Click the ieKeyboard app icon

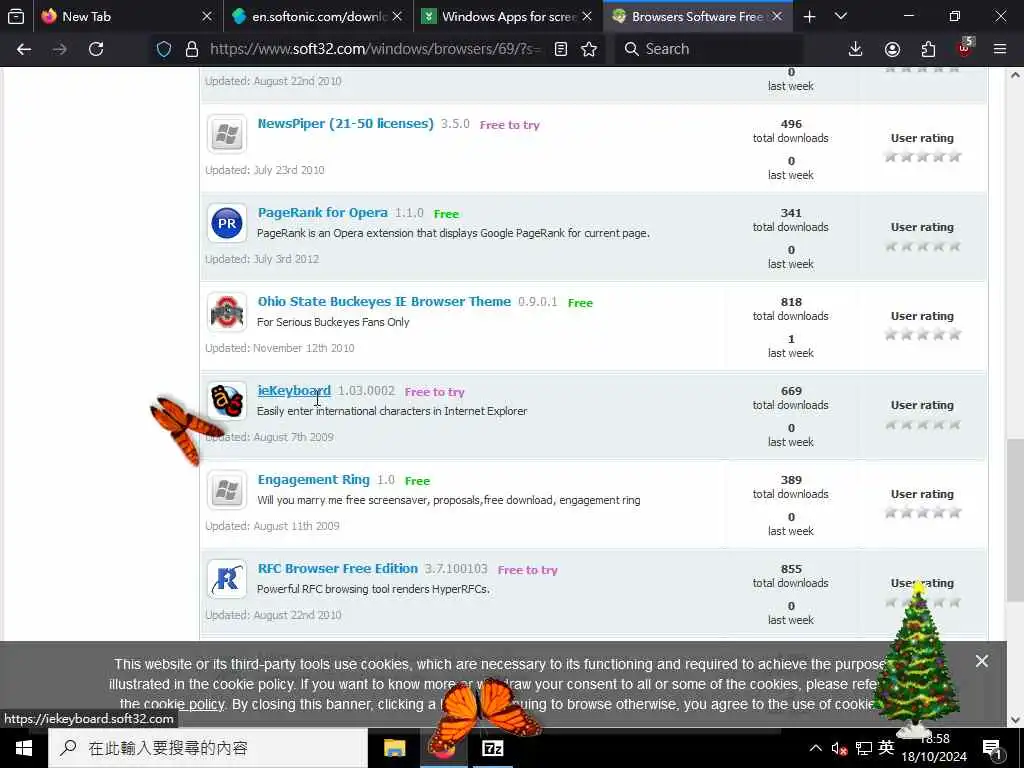(227, 401)
